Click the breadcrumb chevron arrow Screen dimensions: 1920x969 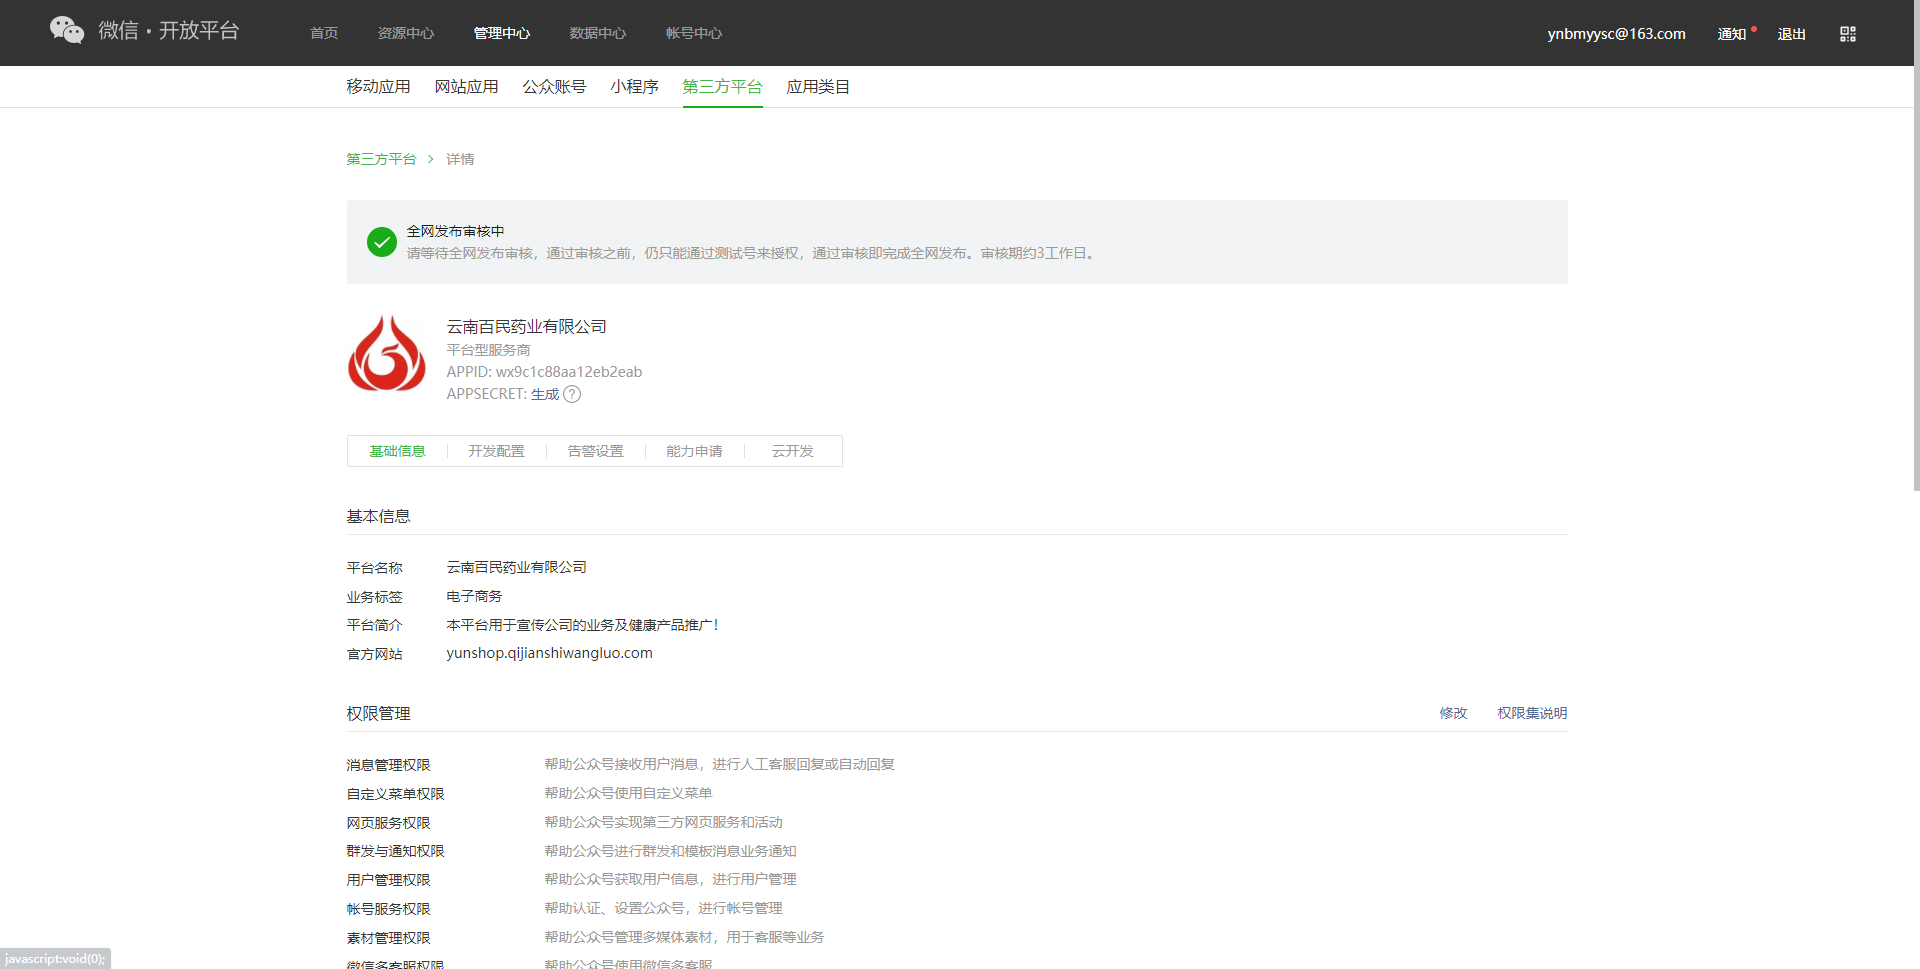click(x=431, y=159)
